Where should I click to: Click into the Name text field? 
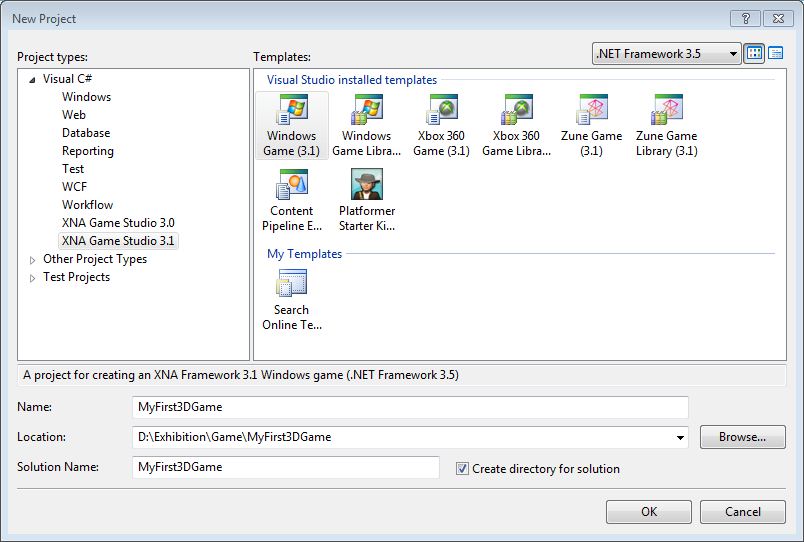click(410, 407)
